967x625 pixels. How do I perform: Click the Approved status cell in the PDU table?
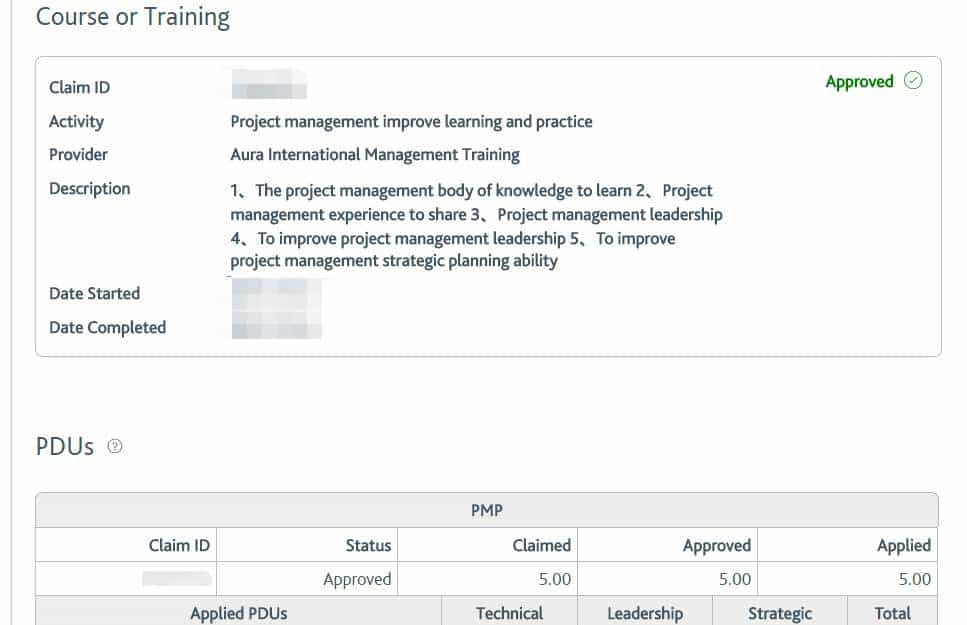[x=357, y=579]
